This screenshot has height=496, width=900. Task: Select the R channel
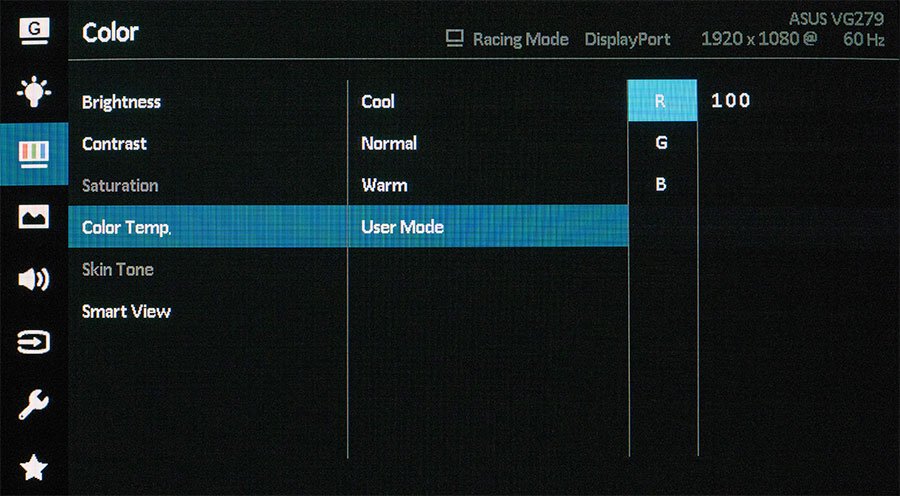(x=662, y=100)
